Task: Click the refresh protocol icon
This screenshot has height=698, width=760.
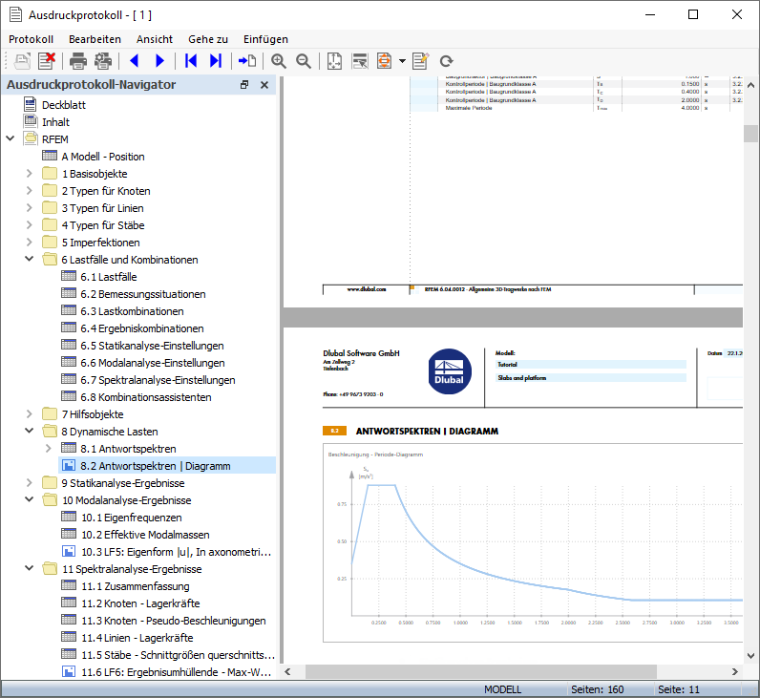Action: pyautogui.click(x=446, y=61)
